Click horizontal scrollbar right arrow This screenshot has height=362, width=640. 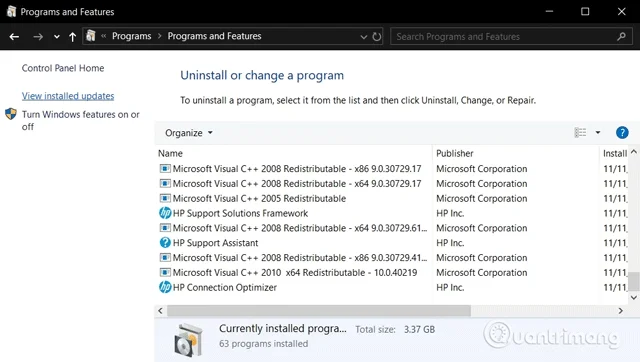coord(620,311)
